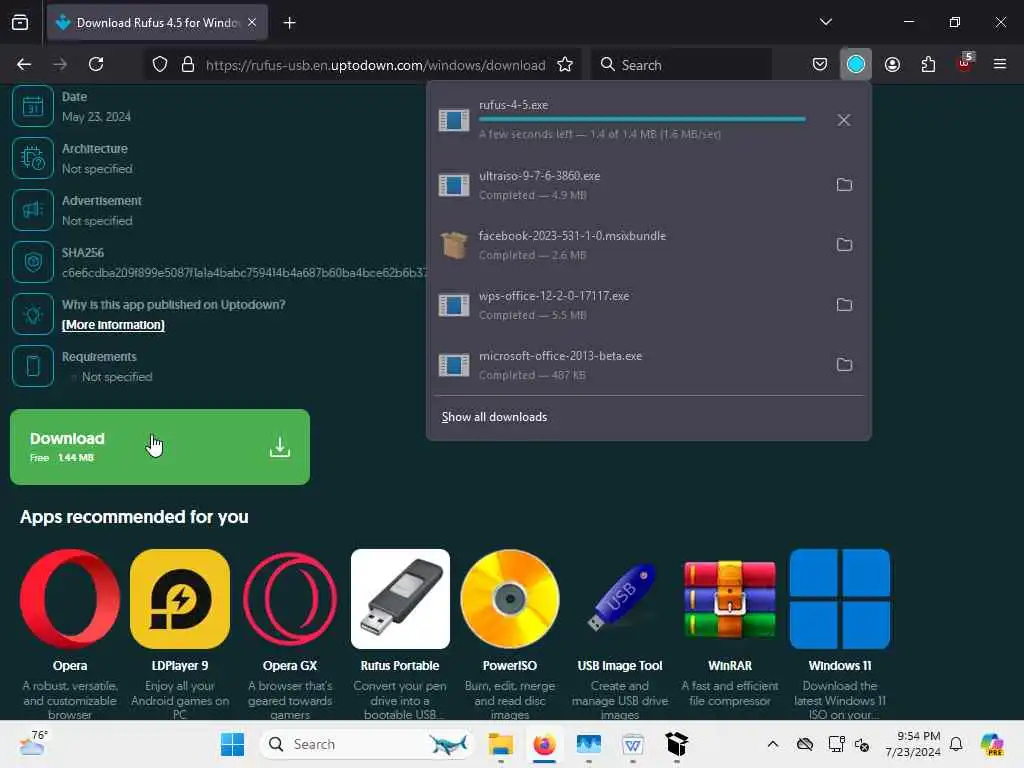The height and width of the screenshot is (768, 1024).
Task: Open the PowerISO app icon
Action: point(509,599)
